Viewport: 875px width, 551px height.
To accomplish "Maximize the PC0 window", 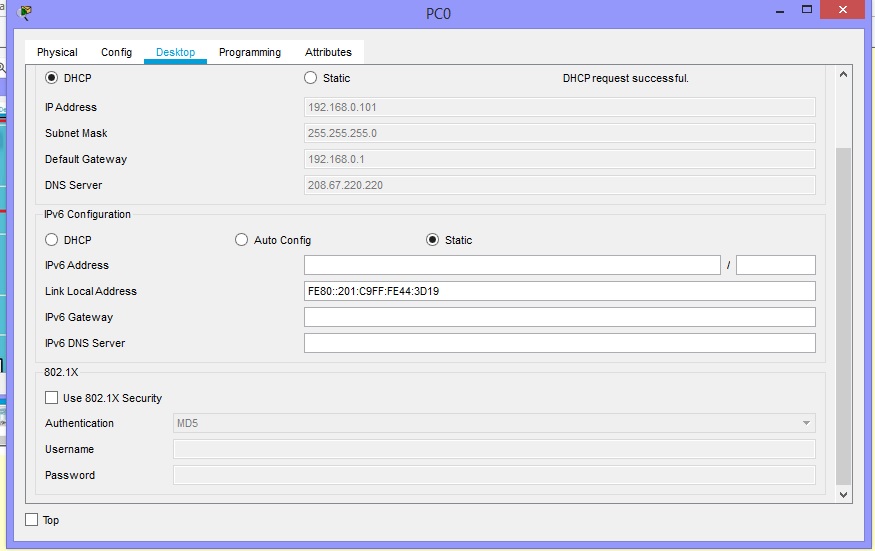I will (806, 10).
